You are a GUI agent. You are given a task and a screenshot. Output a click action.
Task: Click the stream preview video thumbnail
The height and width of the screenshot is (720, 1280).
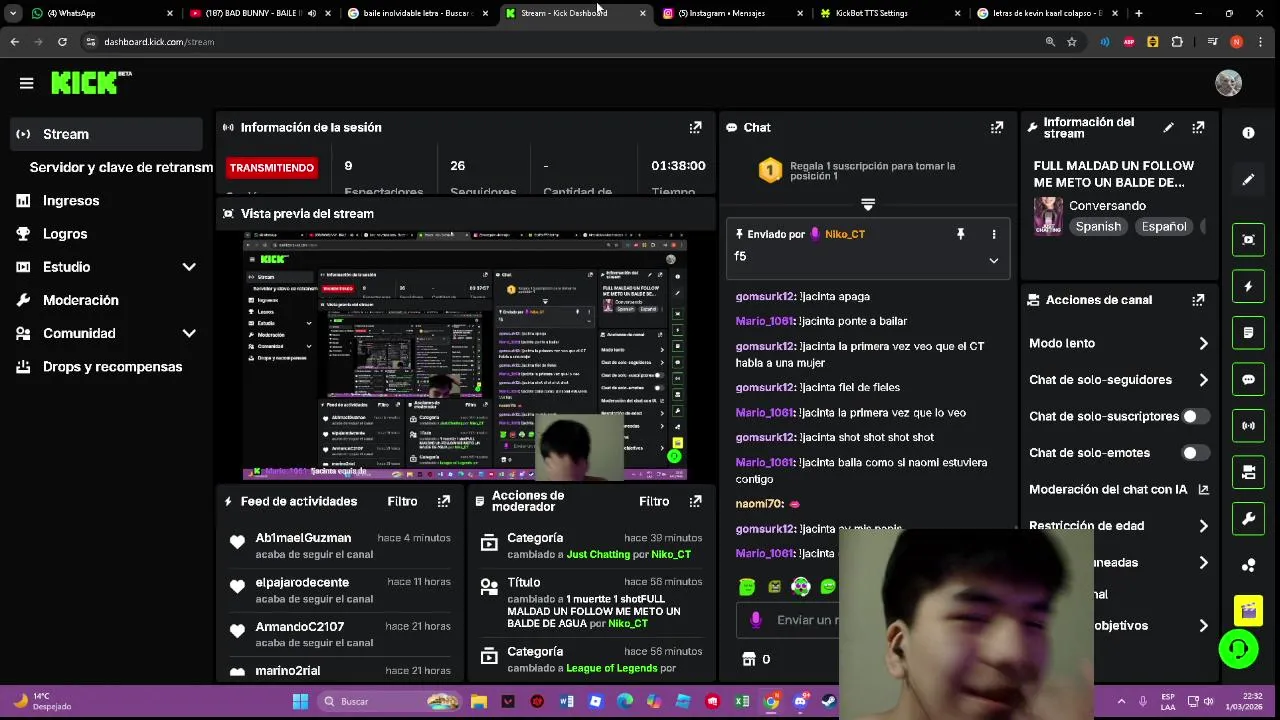click(465, 356)
